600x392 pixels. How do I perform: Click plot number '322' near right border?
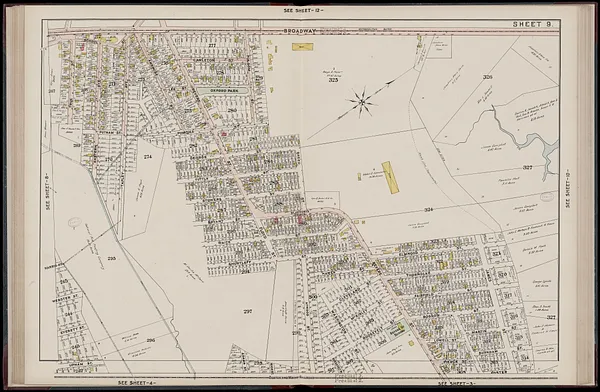tap(551, 317)
